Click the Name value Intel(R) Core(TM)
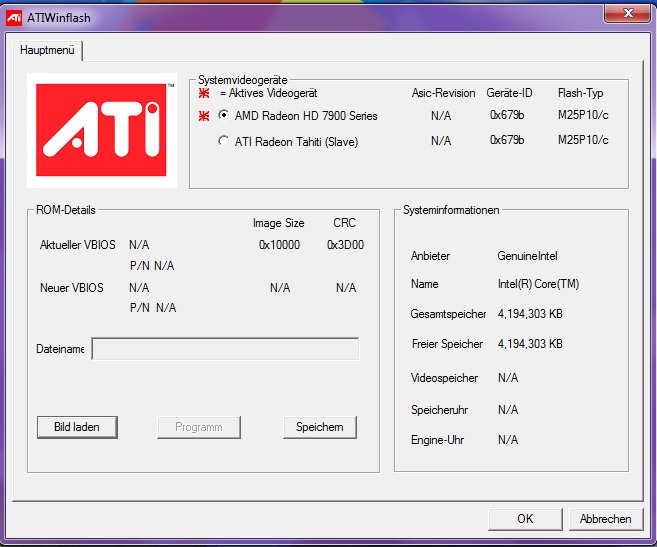Image resolution: width=657 pixels, height=547 pixels. pyautogui.click(x=538, y=284)
